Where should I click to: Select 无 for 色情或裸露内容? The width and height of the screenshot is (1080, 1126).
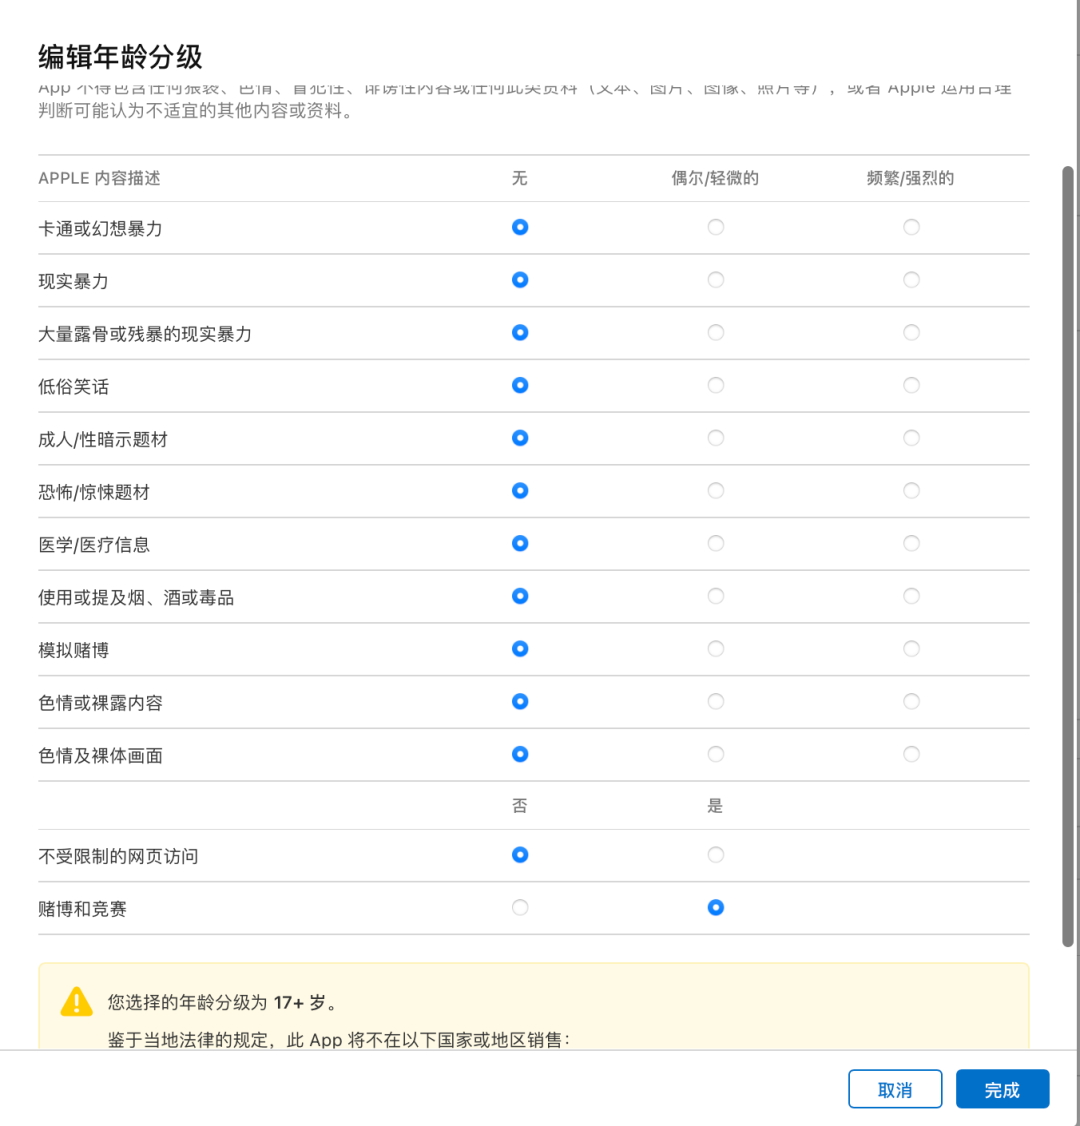pyautogui.click(x=520, y=702)
